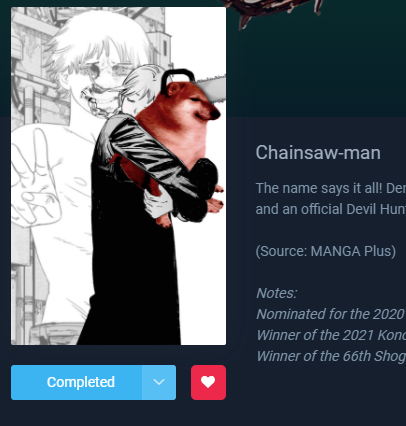Click the "Nominated for the 2020" note

pyautogui.click(x=331, y=314)
